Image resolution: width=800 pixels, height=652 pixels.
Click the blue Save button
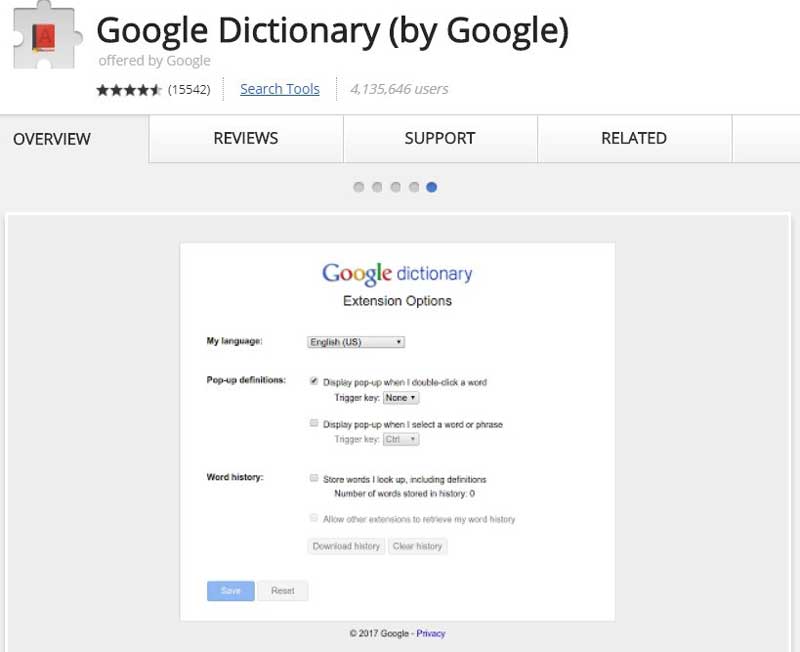tap(231, 591)
